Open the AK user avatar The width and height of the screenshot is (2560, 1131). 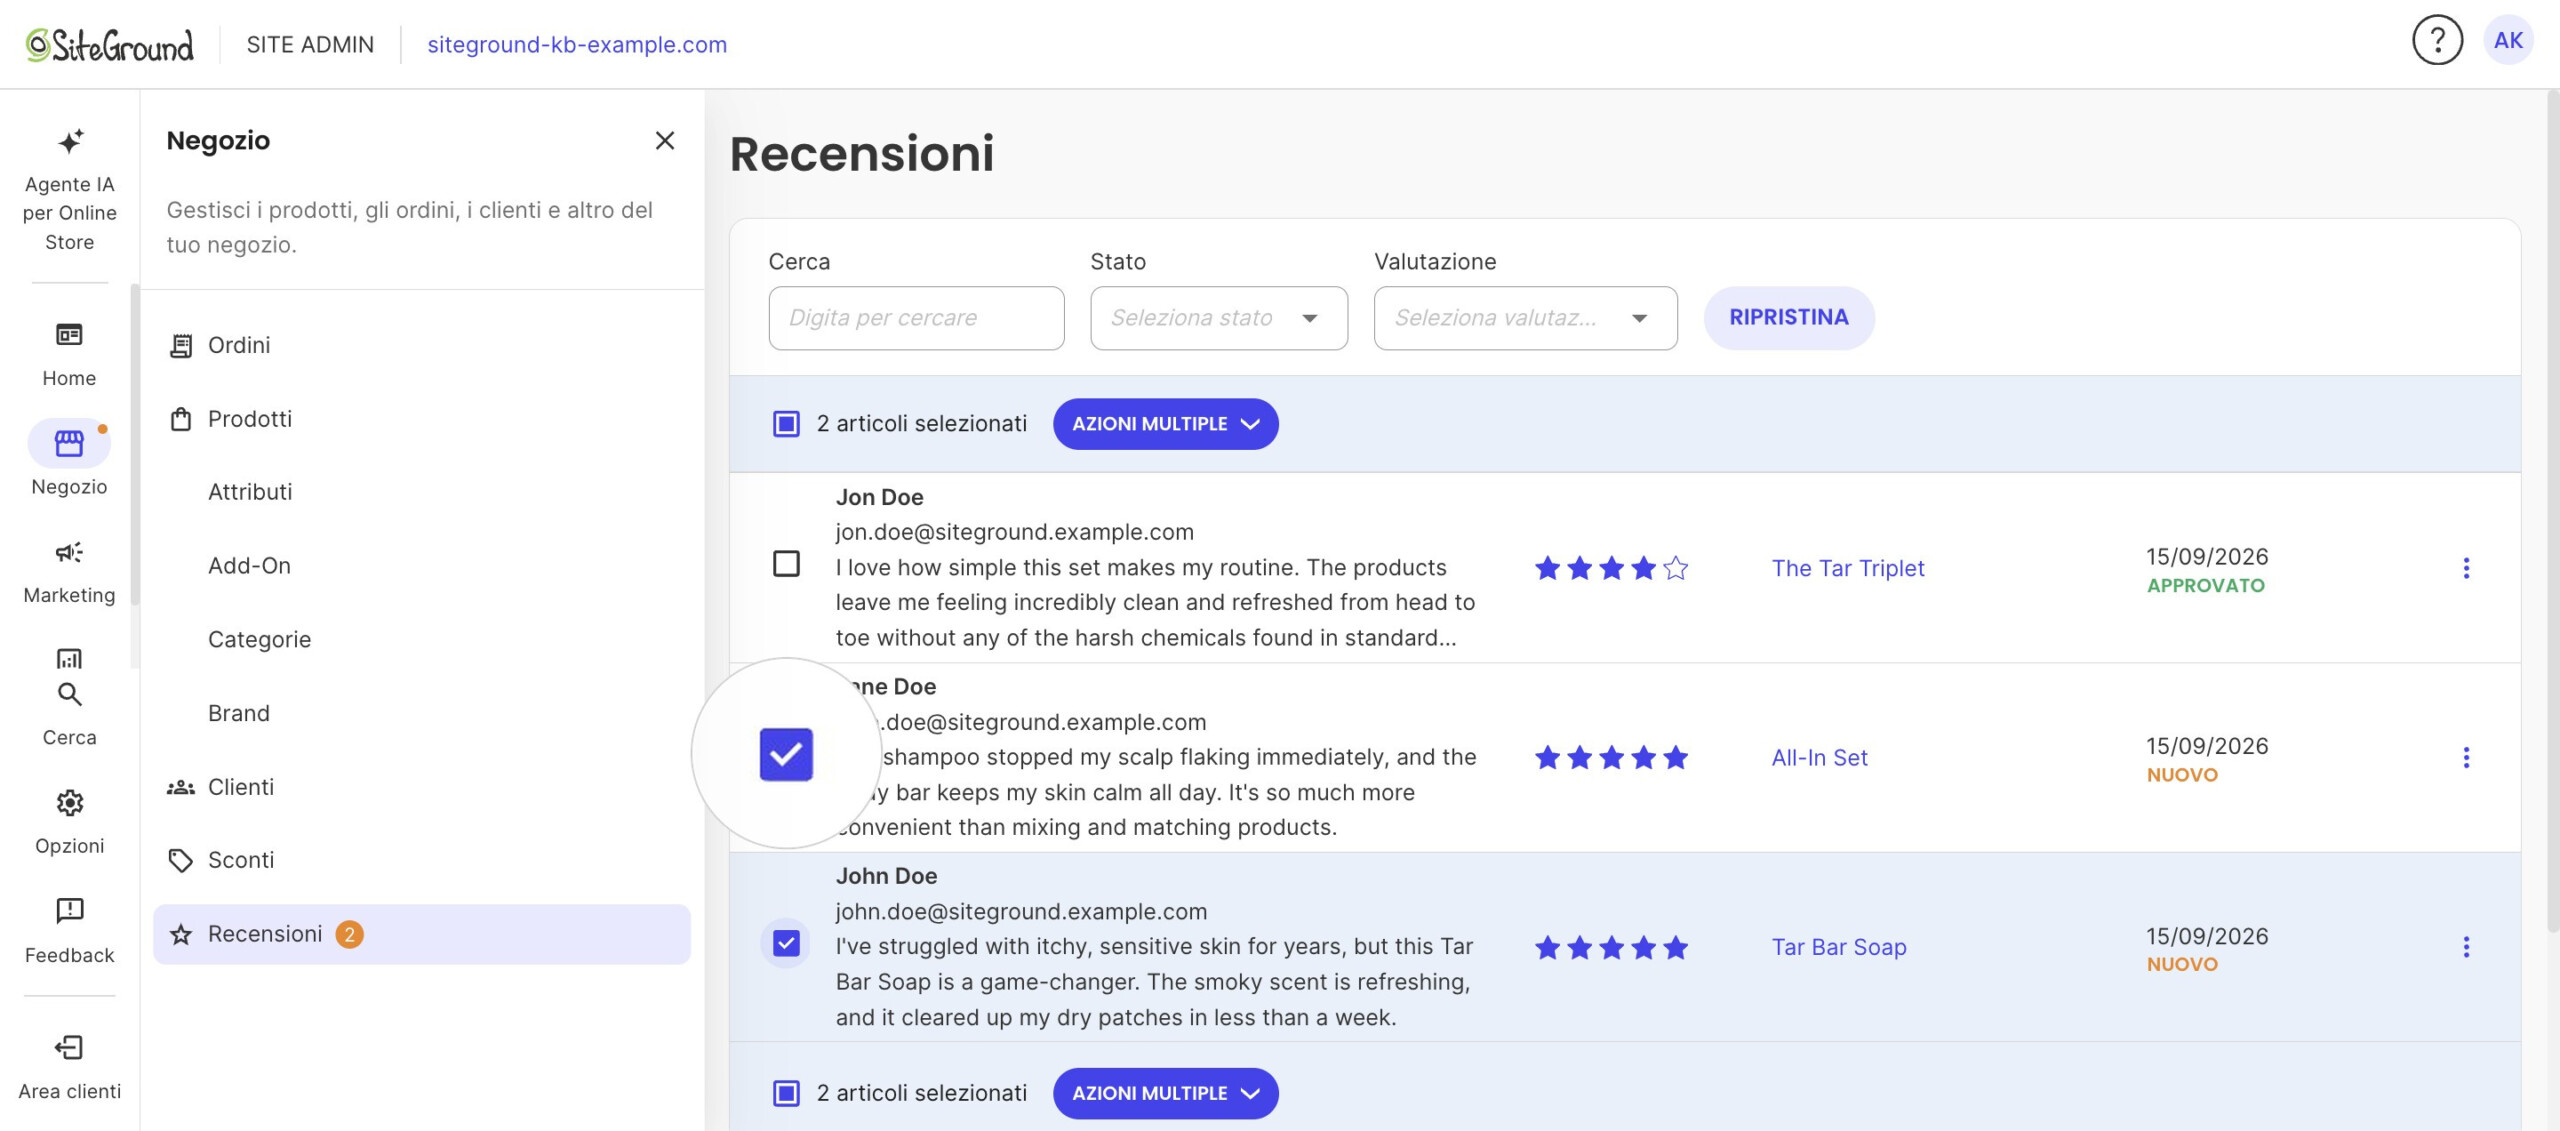point(2508,41)
